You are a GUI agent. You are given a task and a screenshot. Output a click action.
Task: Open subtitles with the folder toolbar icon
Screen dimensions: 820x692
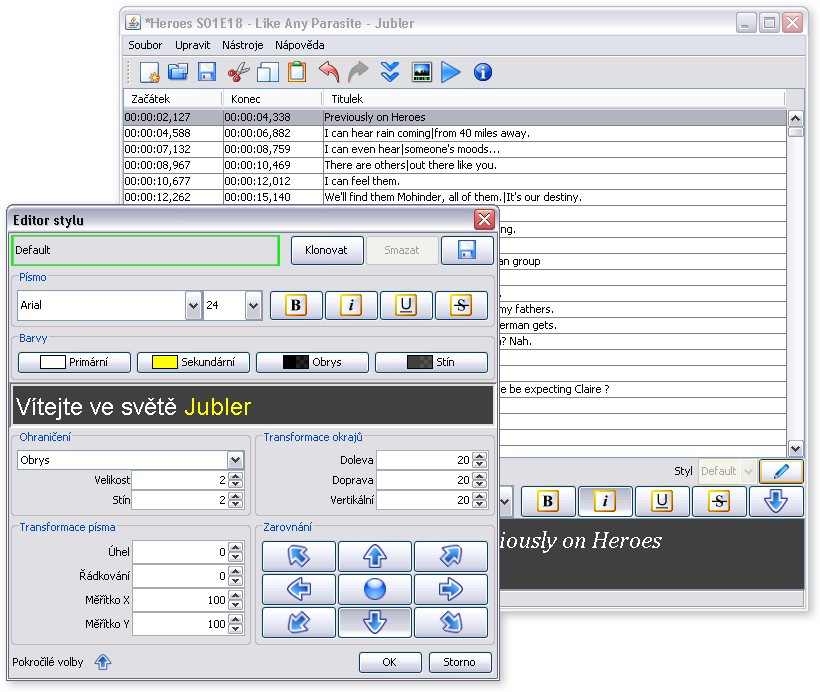[178, 72]
